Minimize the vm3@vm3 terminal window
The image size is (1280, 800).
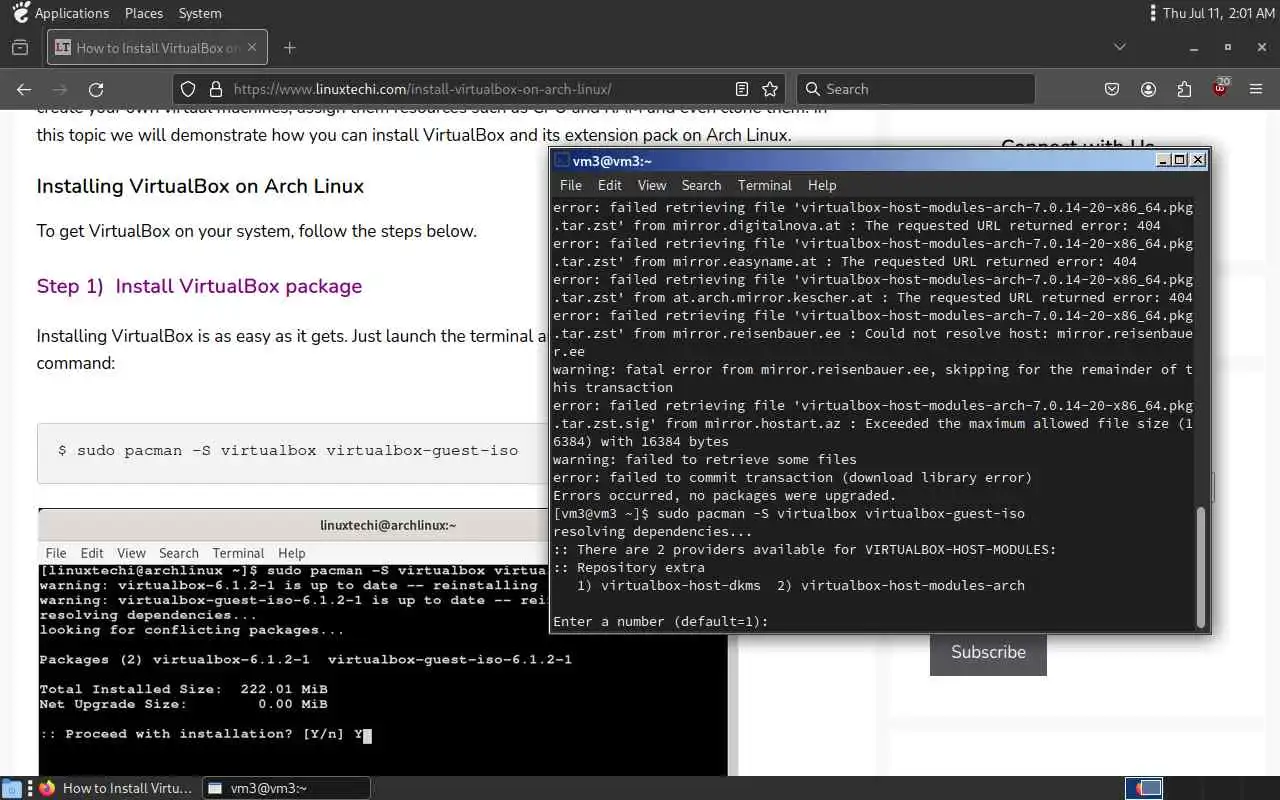point(1163,160)
